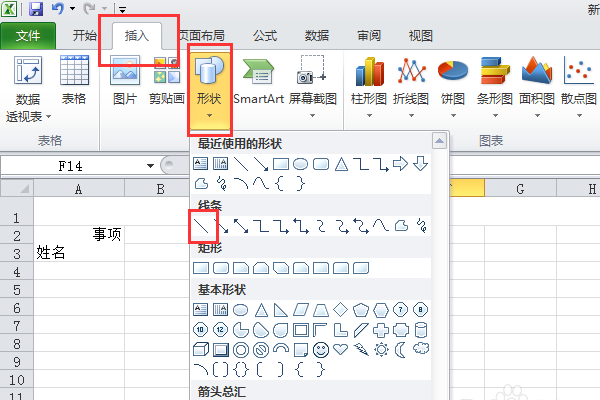Select Rectangle shape under 矩形
This screenshot has height=400, width=600.
click(x=201, y=268)
